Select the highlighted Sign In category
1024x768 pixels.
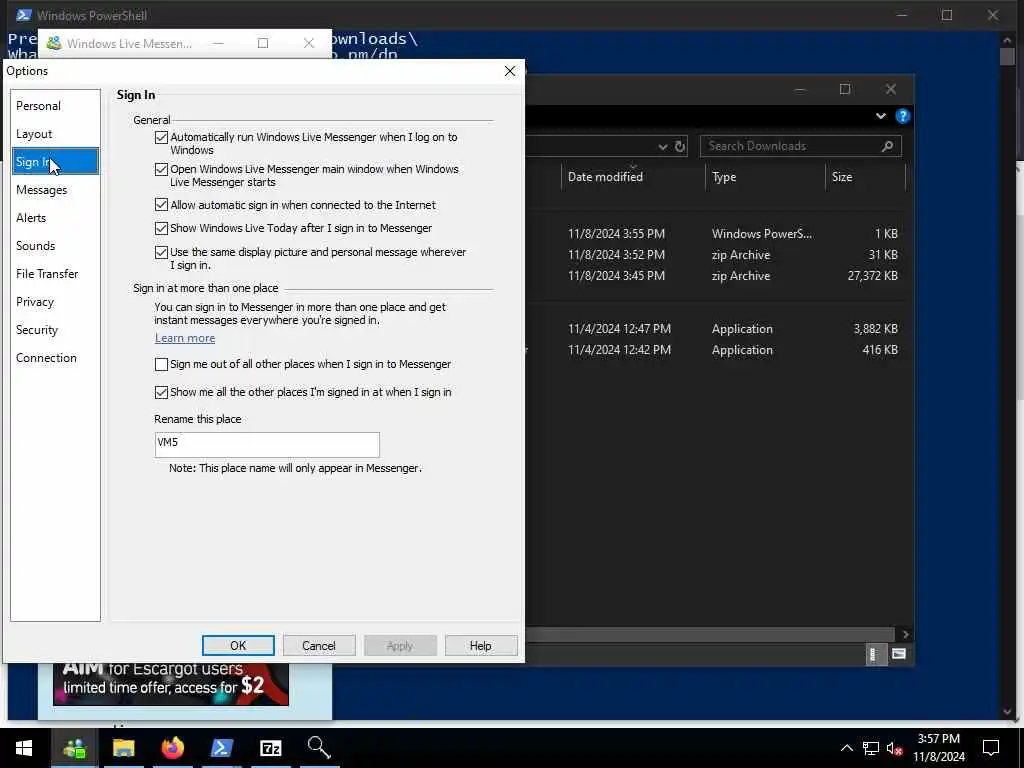click(x=56, y=161)
